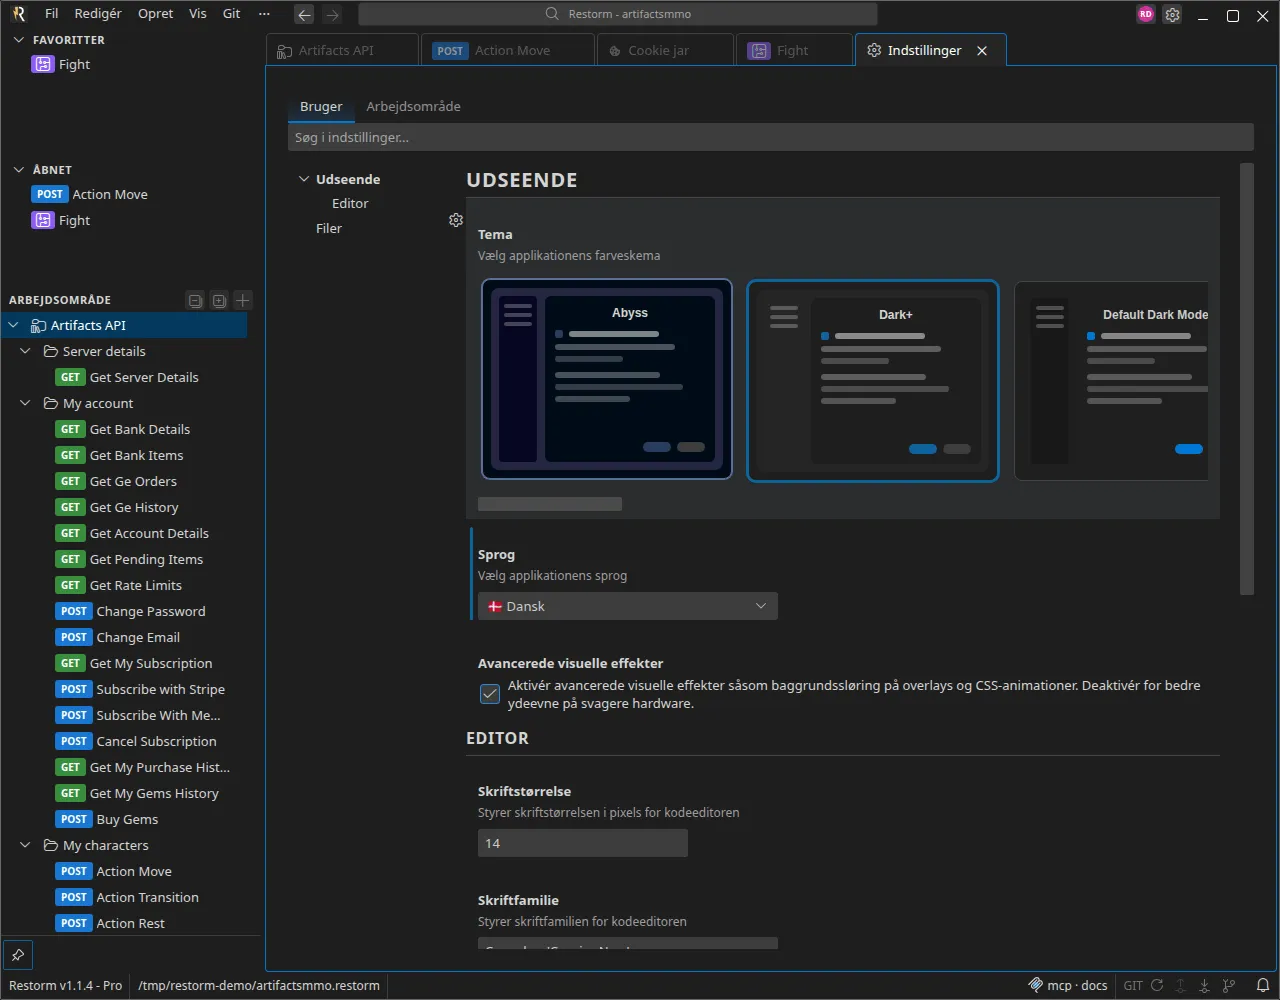Collapse the Udseende settings category
Image resolution: width=1280 pixels, height=1000 pixels.
[304, 179]
